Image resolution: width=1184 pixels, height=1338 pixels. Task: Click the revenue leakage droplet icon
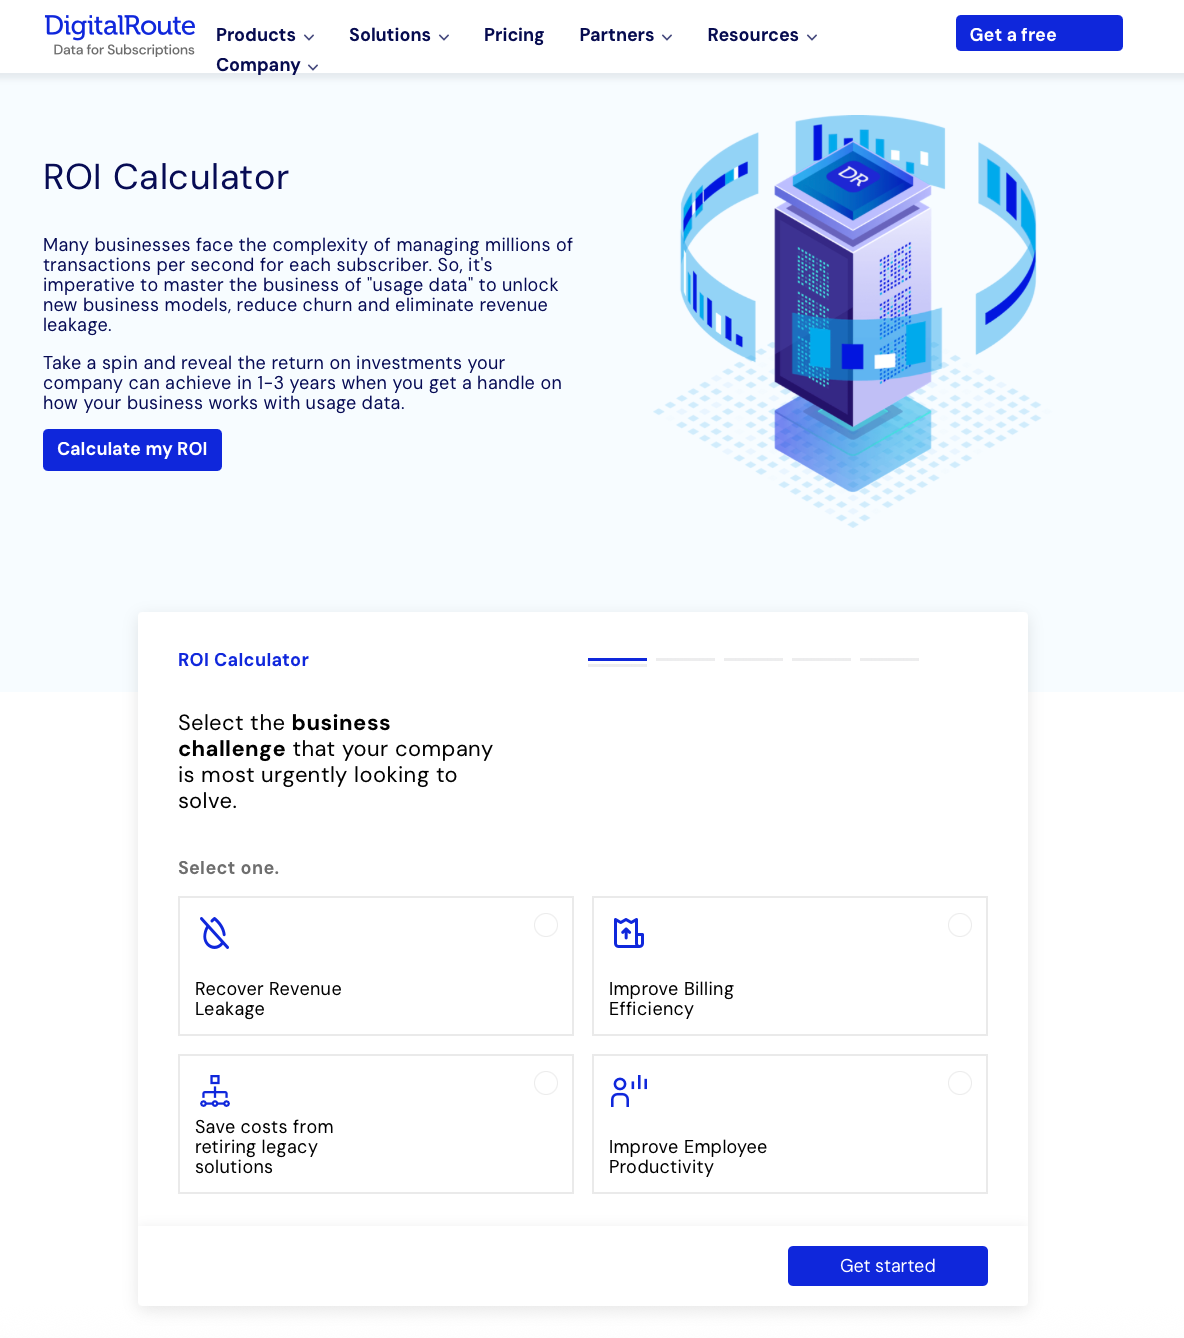pos(215,933)
